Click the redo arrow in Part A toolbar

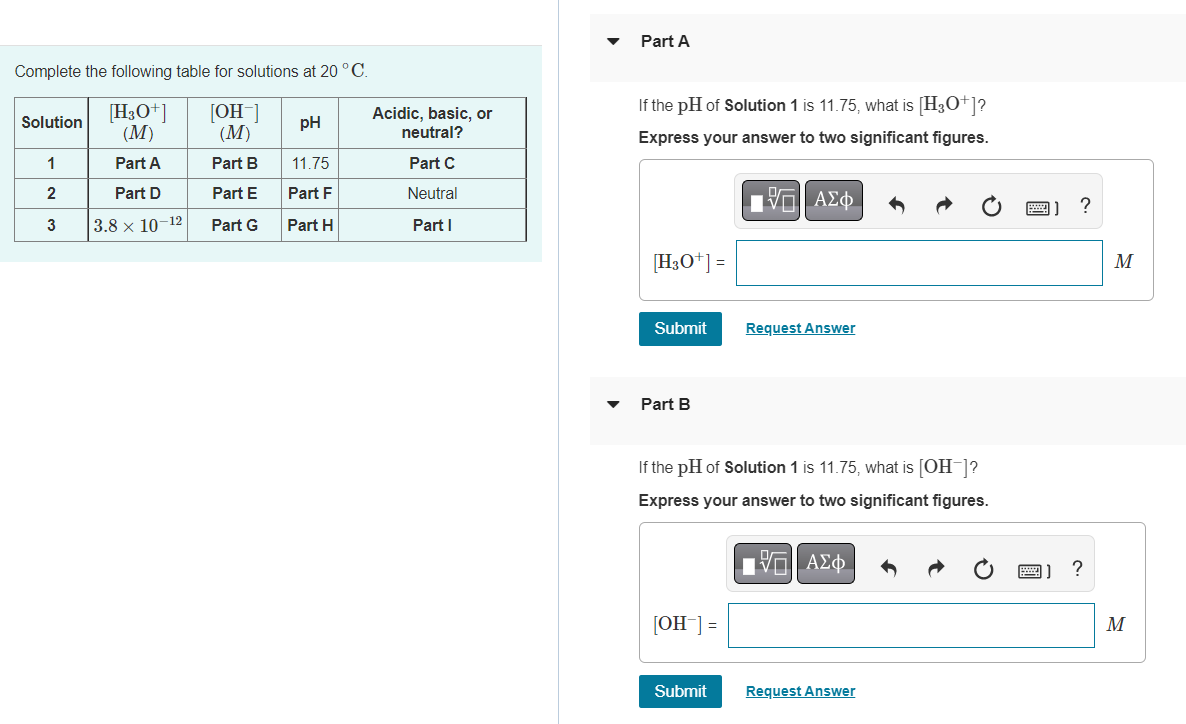(x=943, y=203)
